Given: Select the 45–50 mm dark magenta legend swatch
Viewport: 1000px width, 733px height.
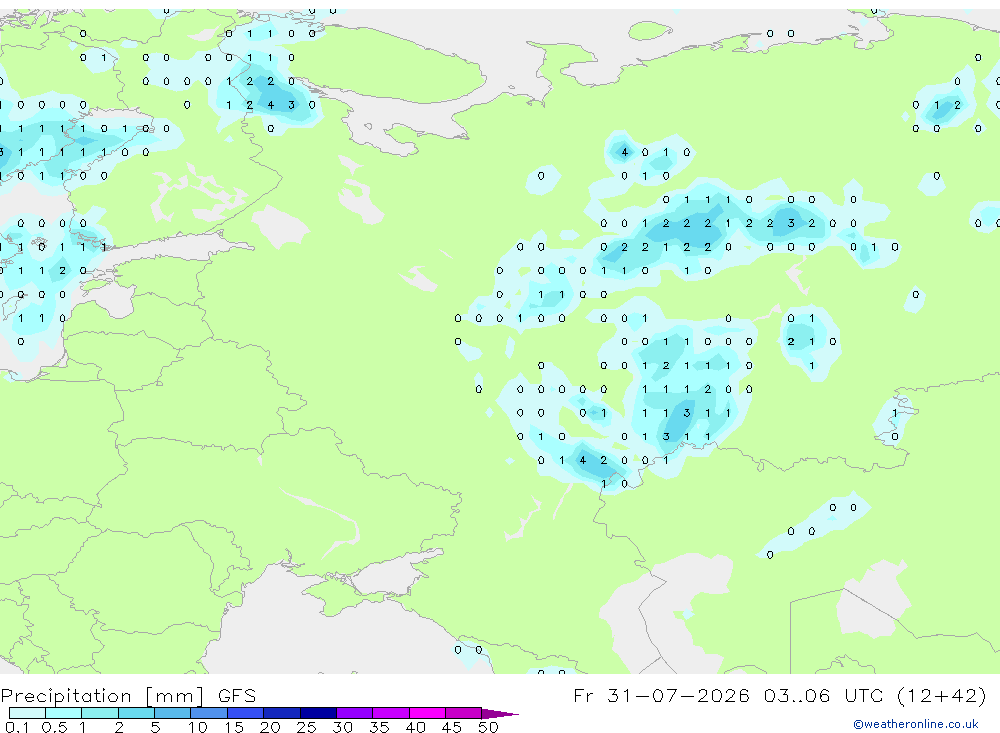Looking at the screenshot, I should (x=463, y=713).
